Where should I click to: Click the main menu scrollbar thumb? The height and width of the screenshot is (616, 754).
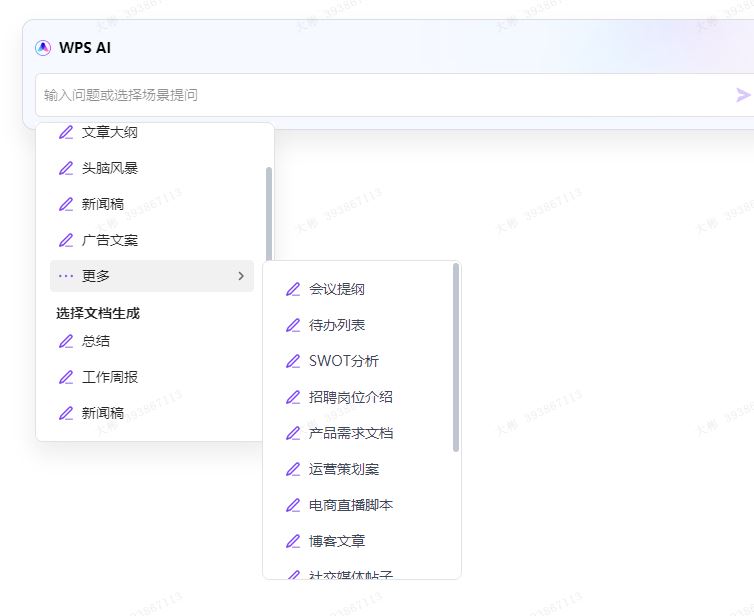click(269, 214)
